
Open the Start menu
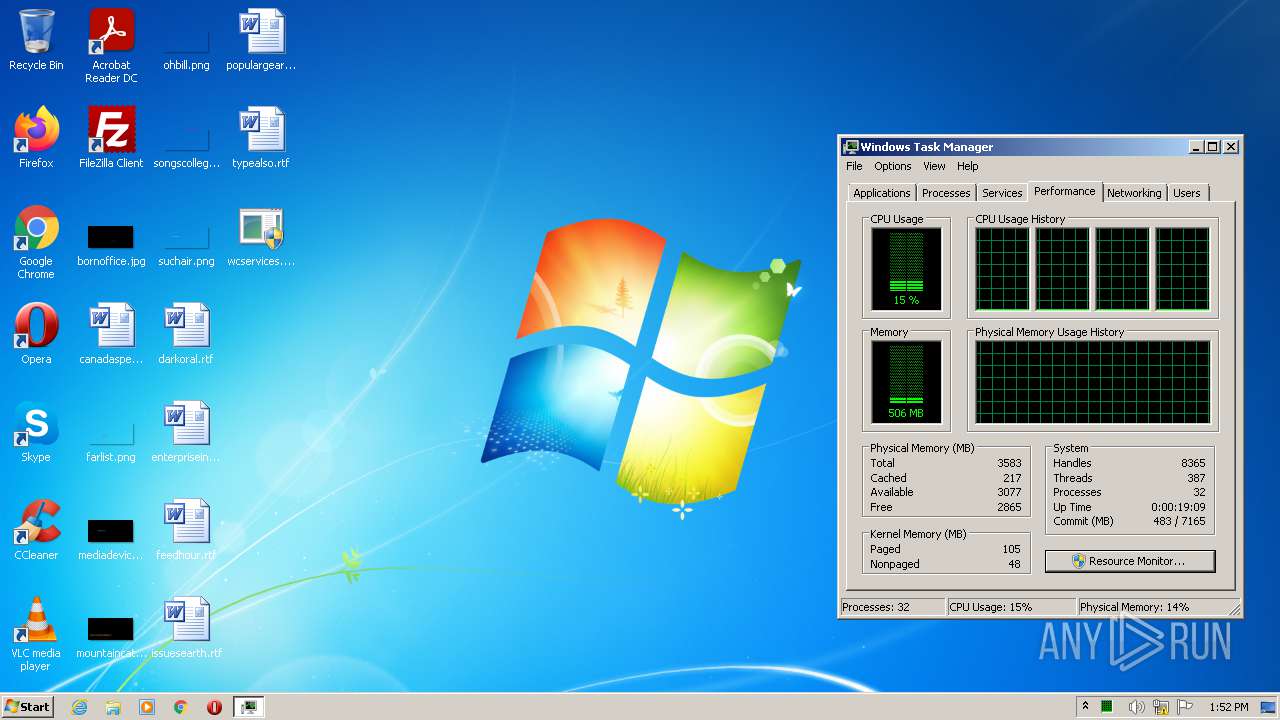pos(28,707)
